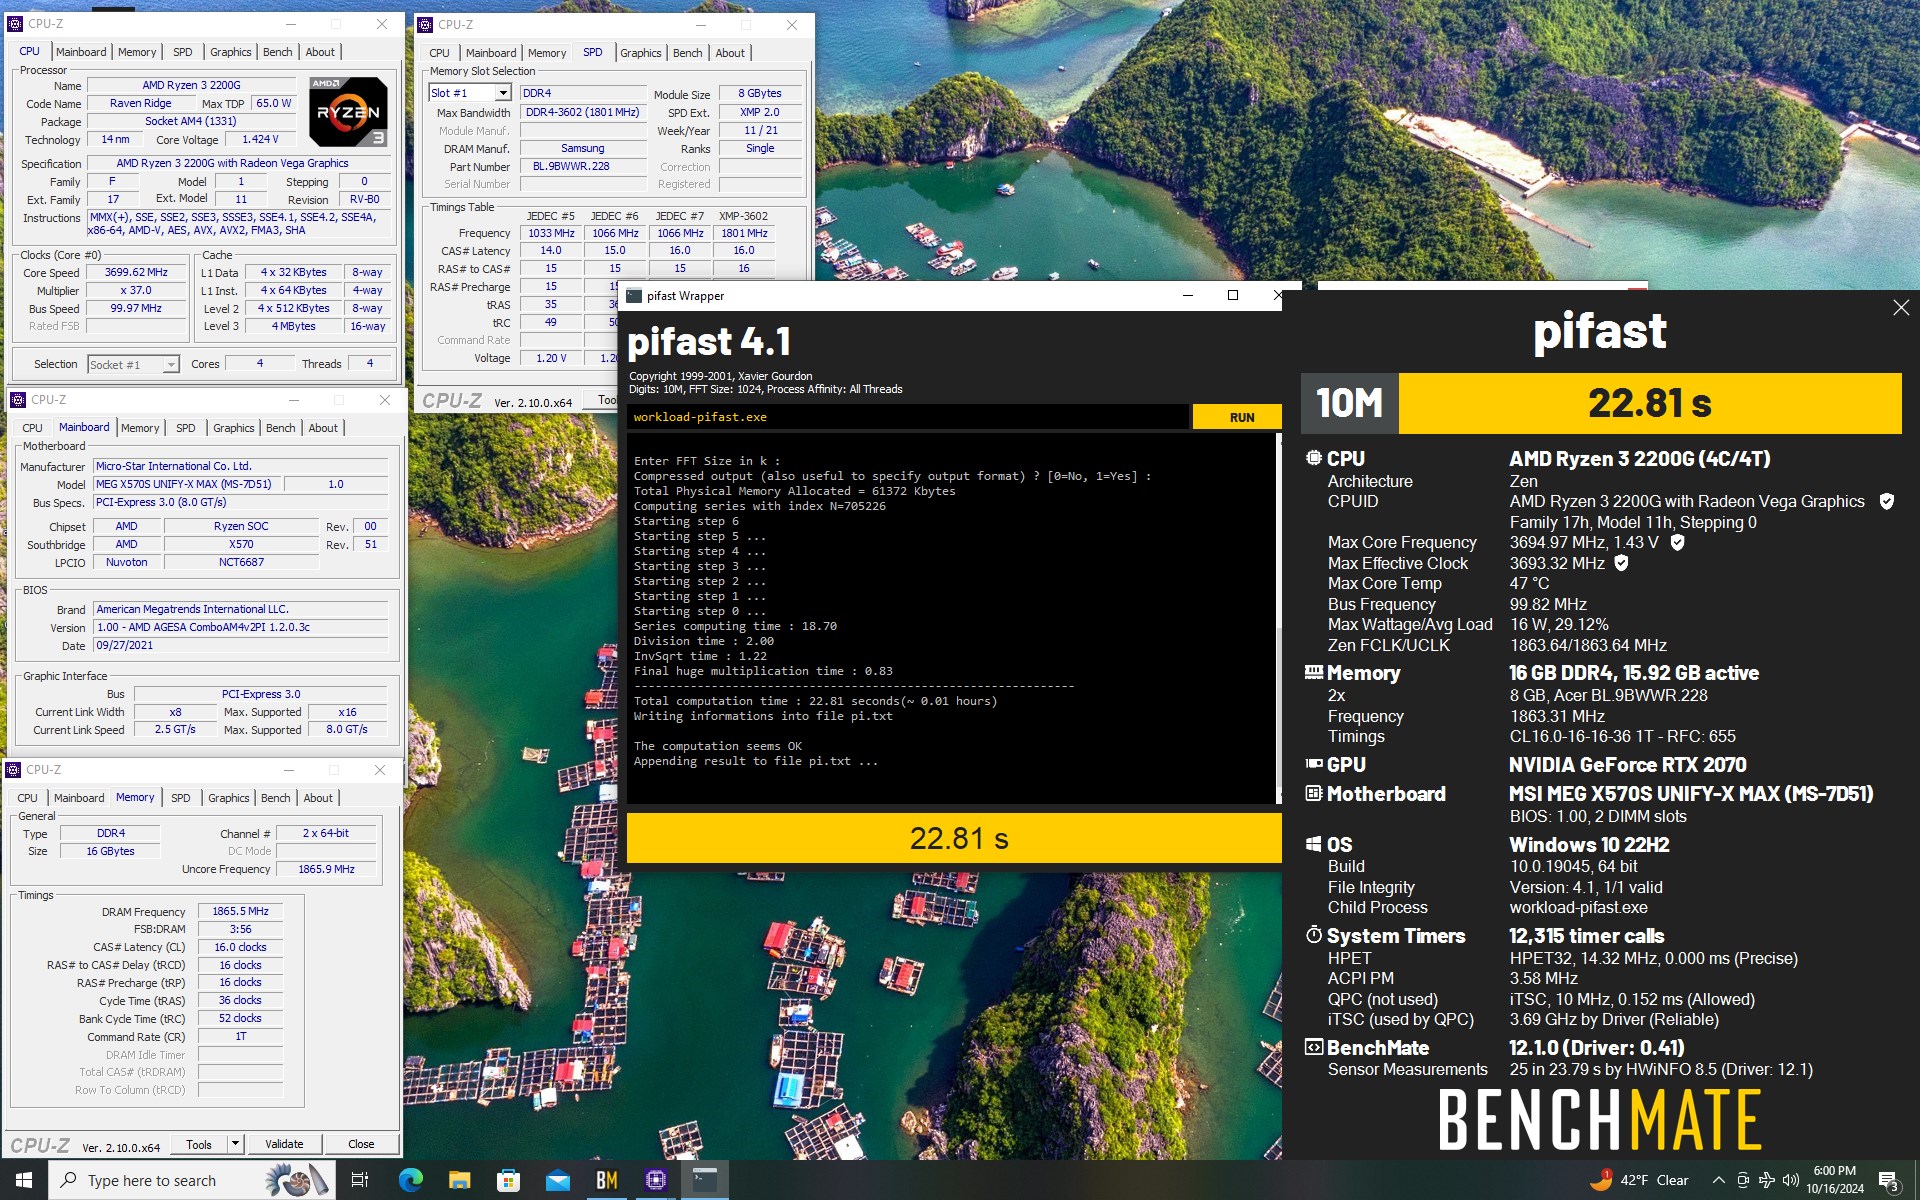The width and height of the screenshot is (1920, 1200).
Task: Click the OS Windows icon in BenchMate panel
Action: click(x=1313, y=844)
